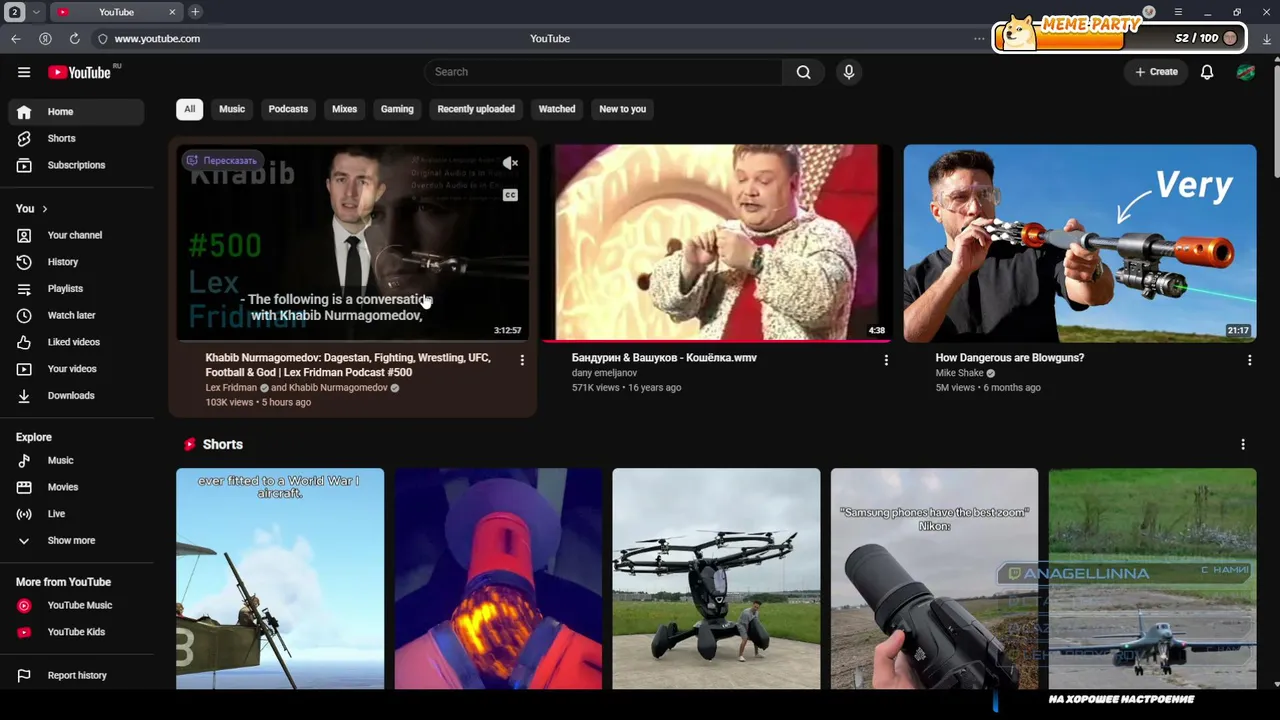1280x720 pixels.
Task: Start voice search with microphone
Action: click(849, 72)
